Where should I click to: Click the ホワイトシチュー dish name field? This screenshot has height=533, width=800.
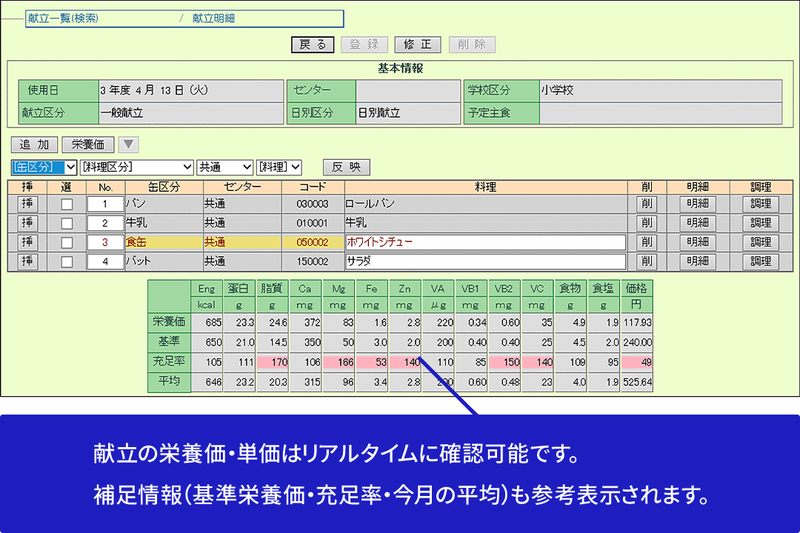tap(485, 242)
